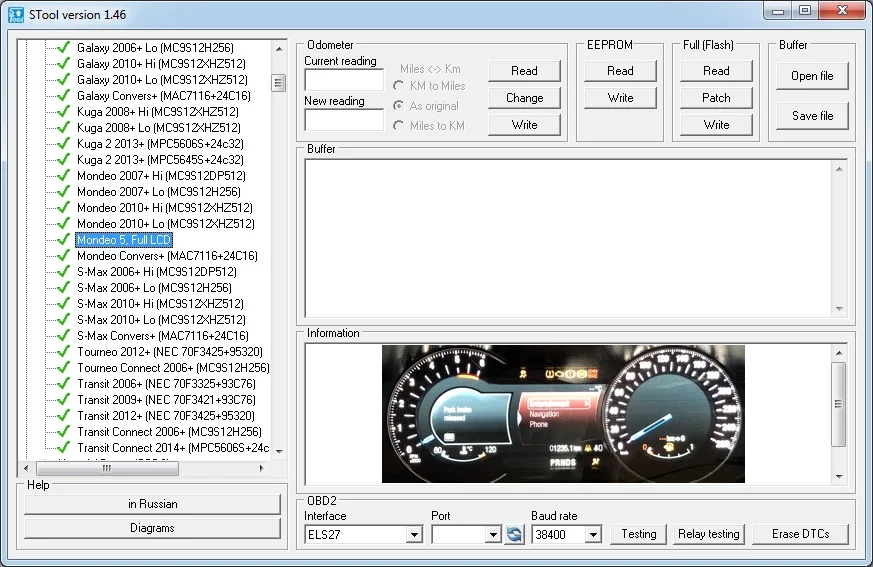
Task: Select Transit 2009+ (NEC 70F3421+93C76)
Action: [x=166, y=400]
